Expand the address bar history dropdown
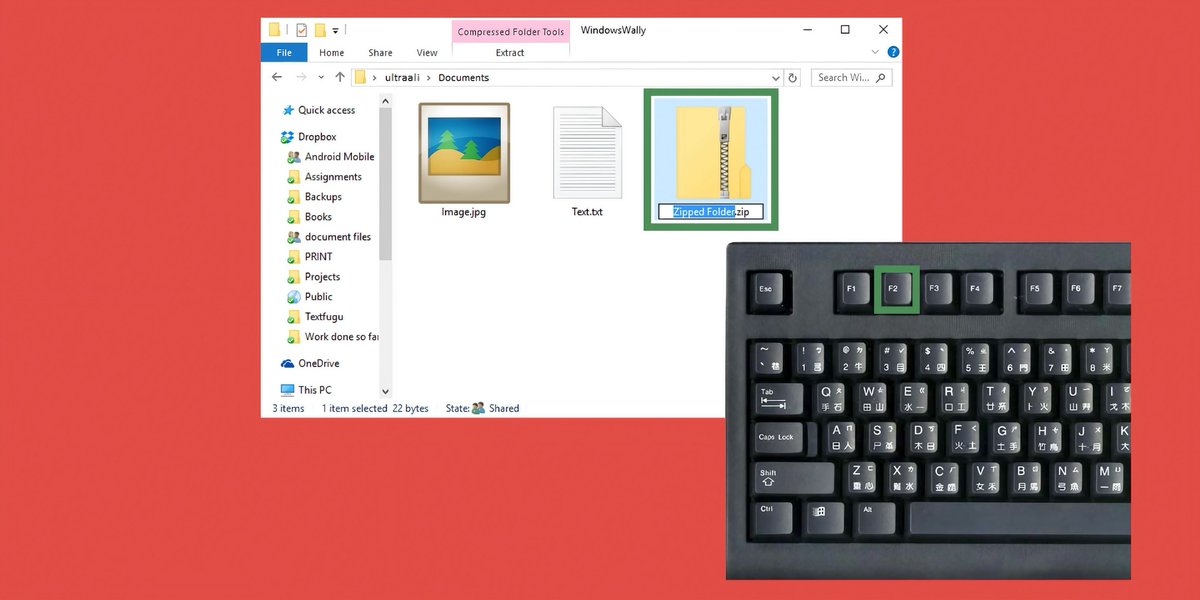The height and width of the screenshot is (600, 1200). (776, 77)
